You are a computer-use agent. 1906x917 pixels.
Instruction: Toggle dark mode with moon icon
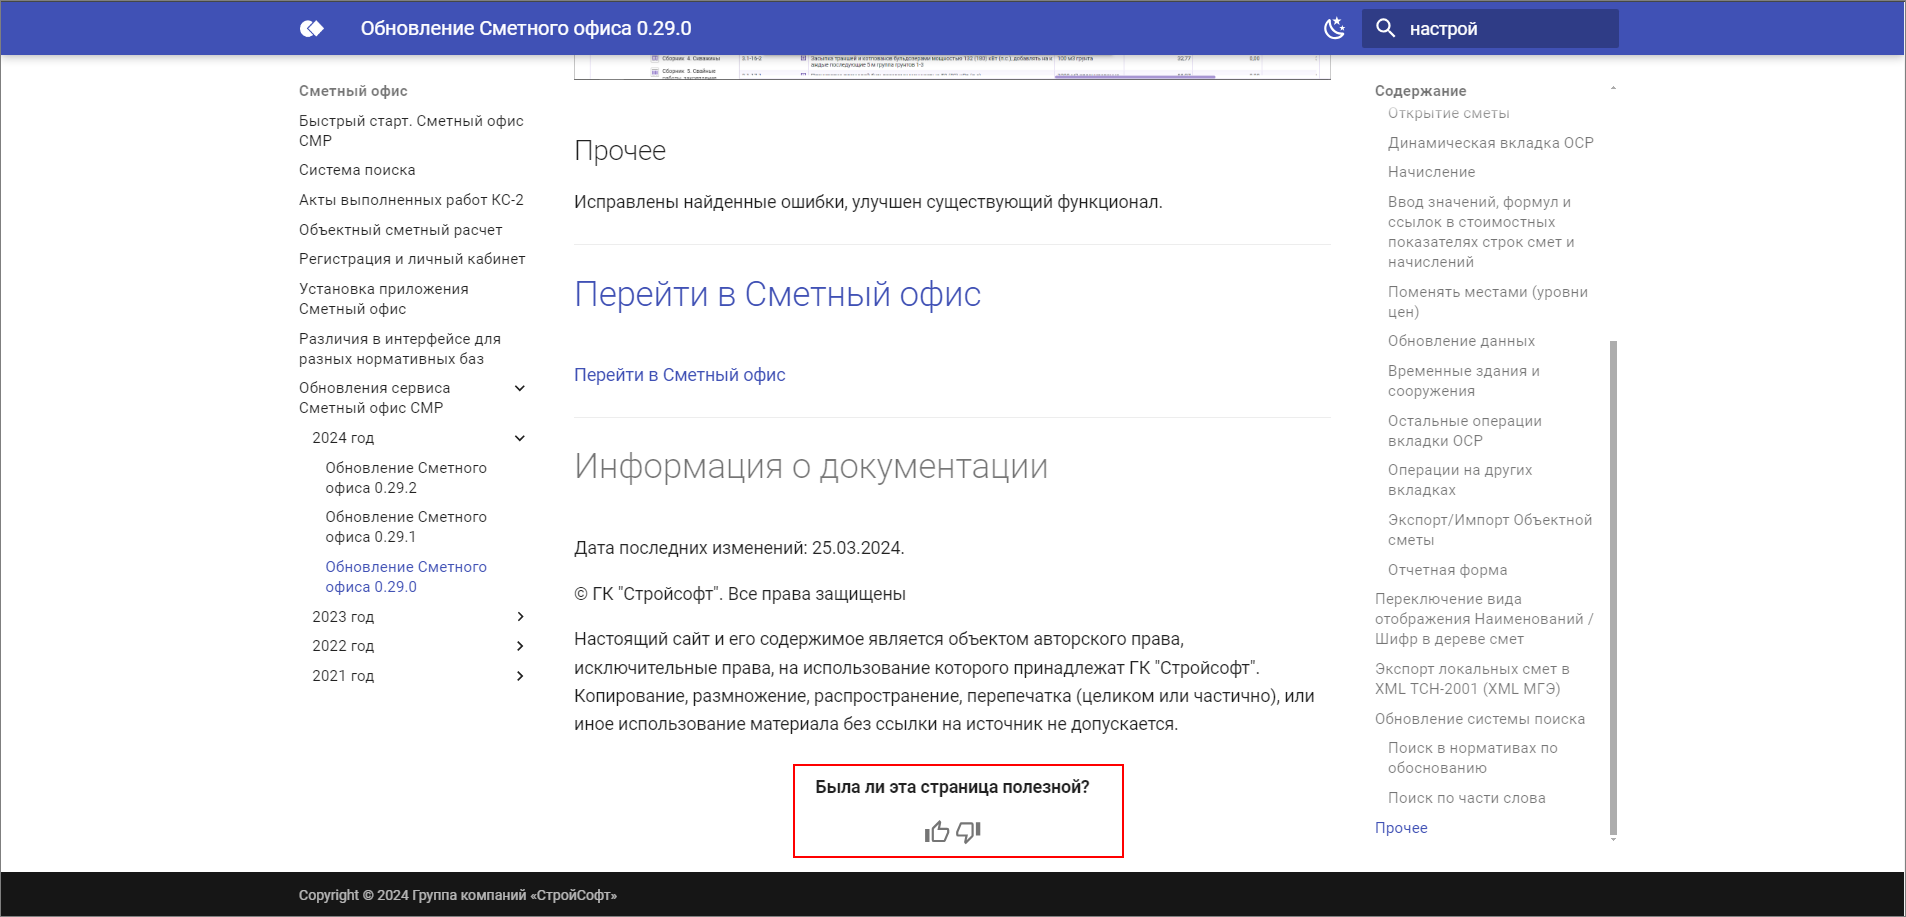tap(1334, 29)
